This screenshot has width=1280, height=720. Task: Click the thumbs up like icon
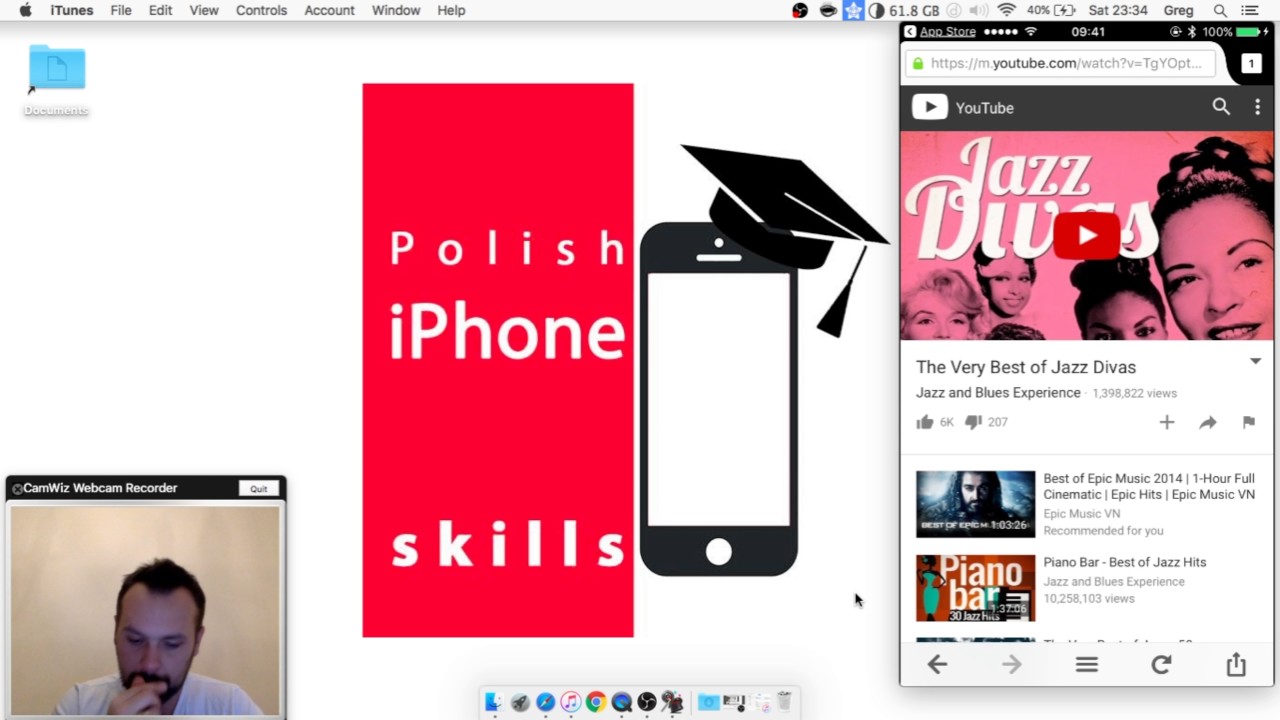[x=925, y=422]
